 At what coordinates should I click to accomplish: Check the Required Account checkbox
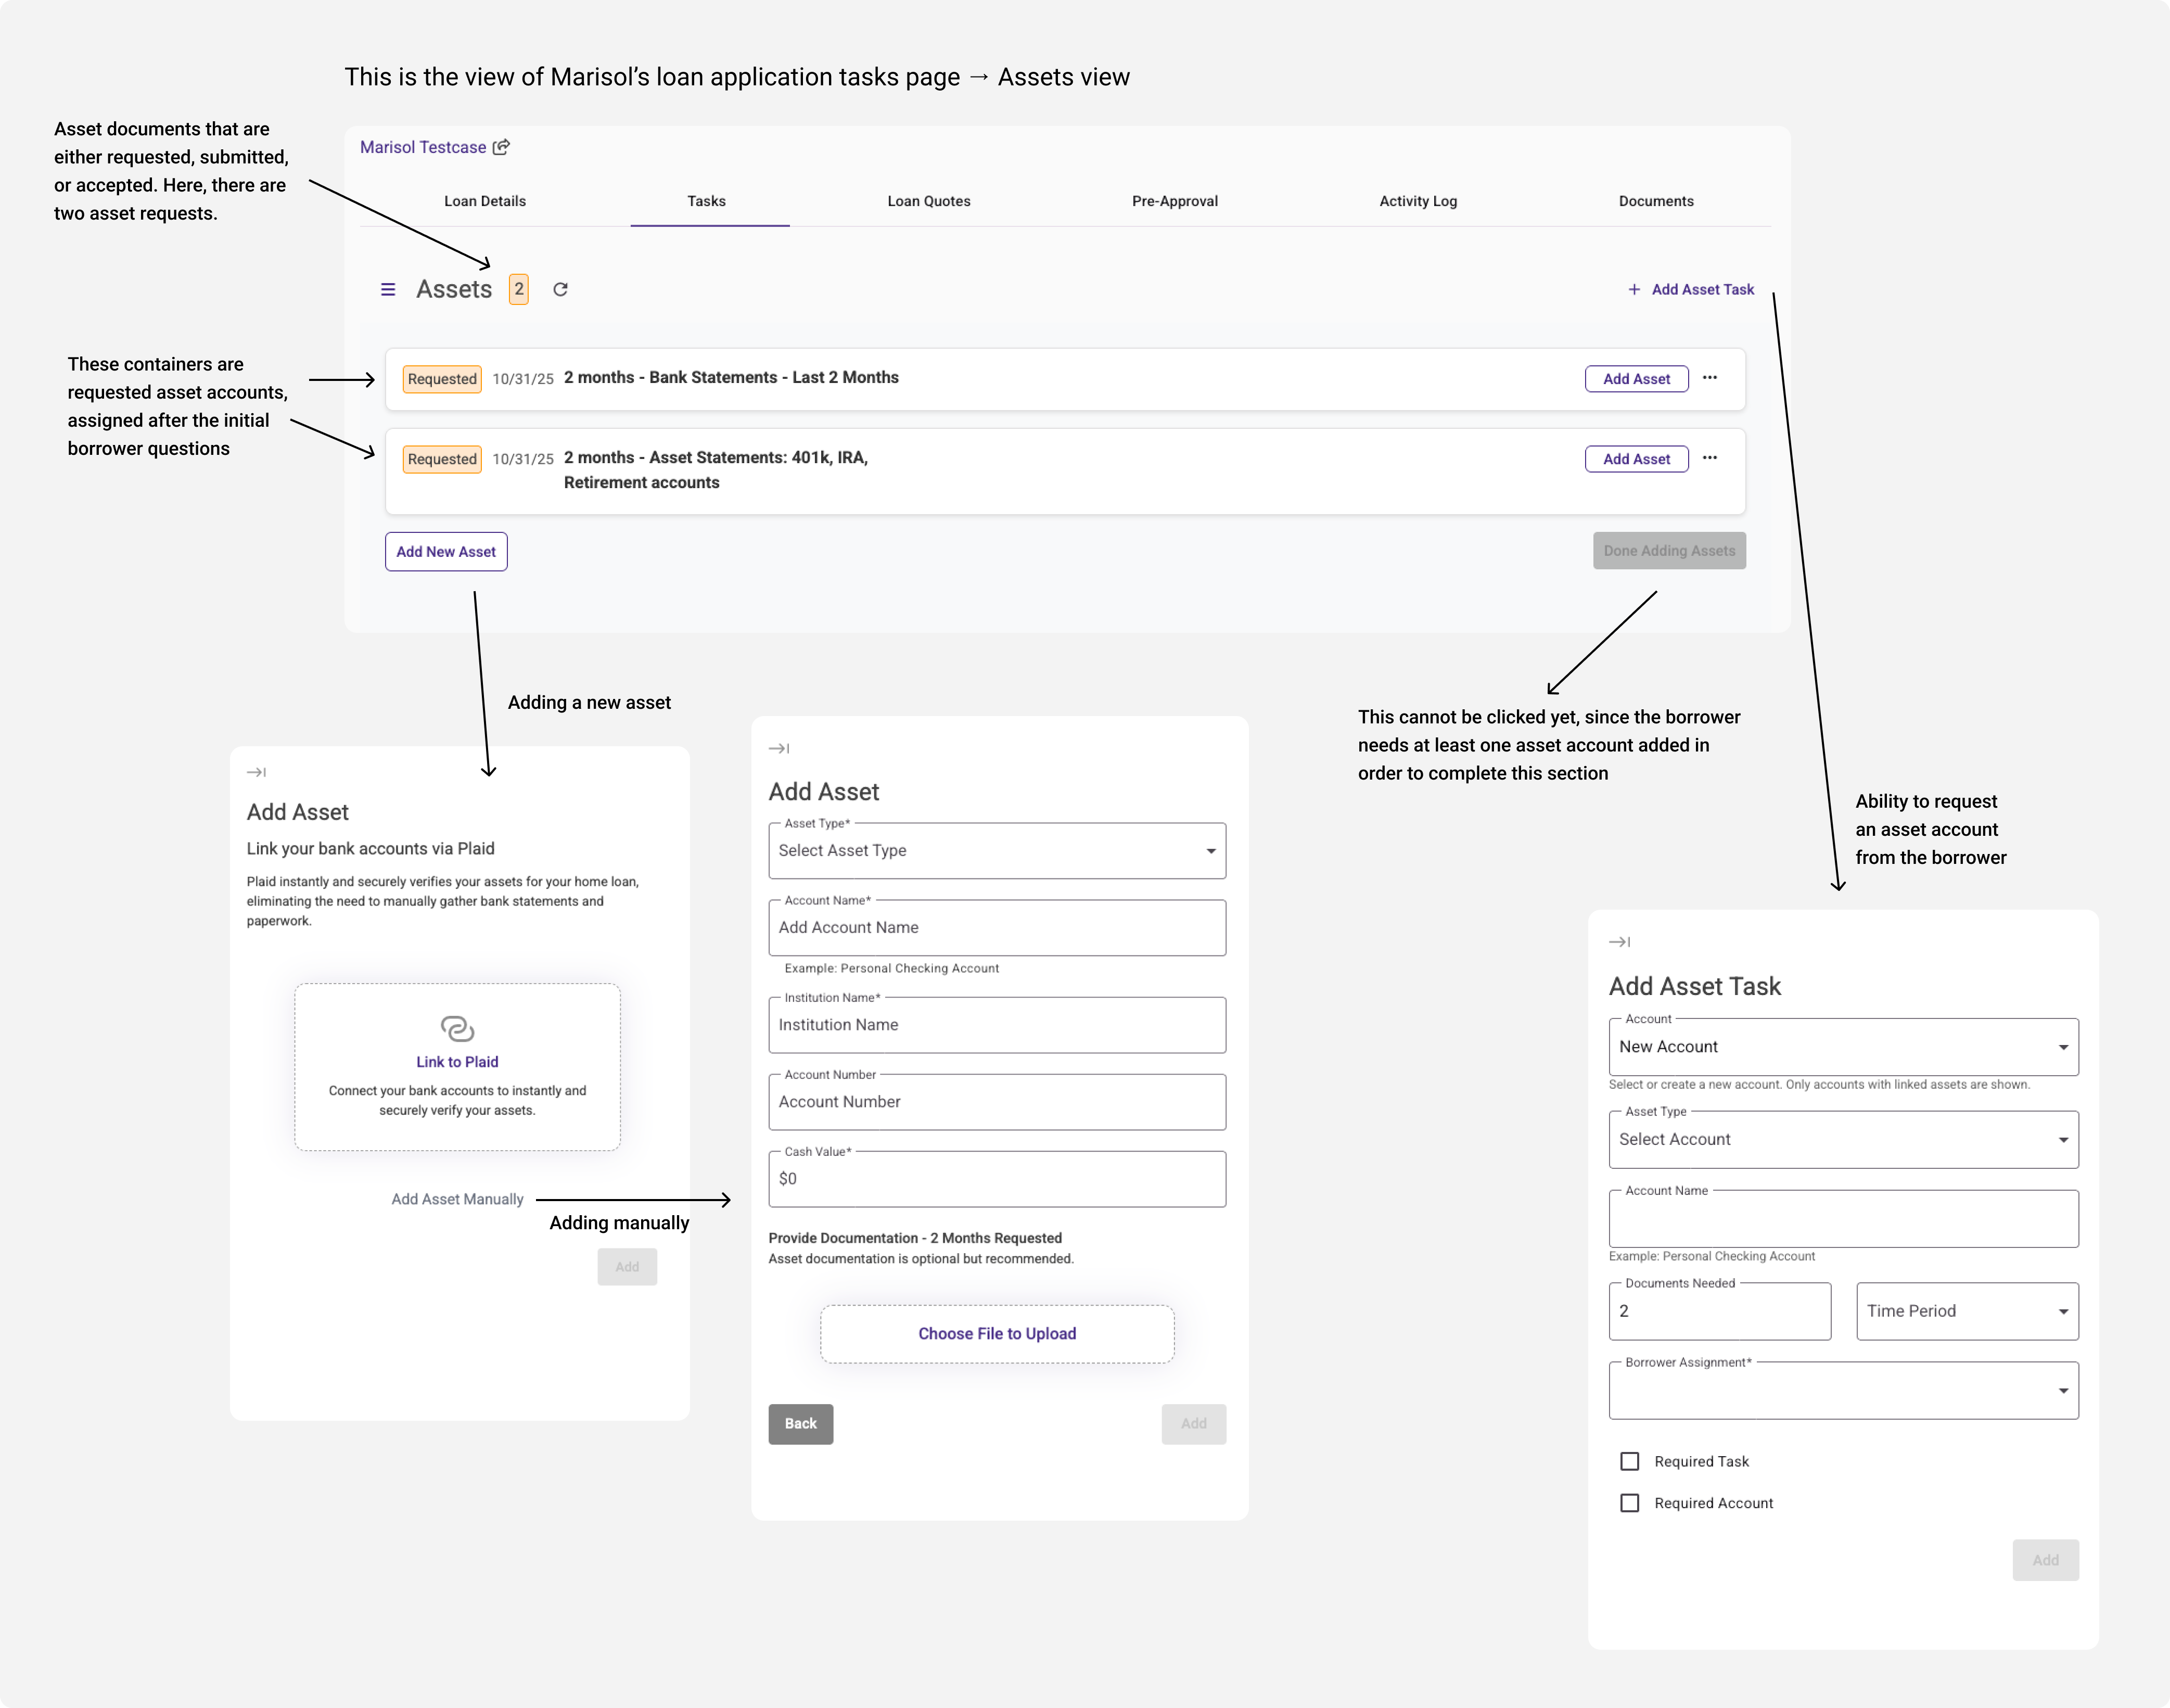pos(1630,1503)
